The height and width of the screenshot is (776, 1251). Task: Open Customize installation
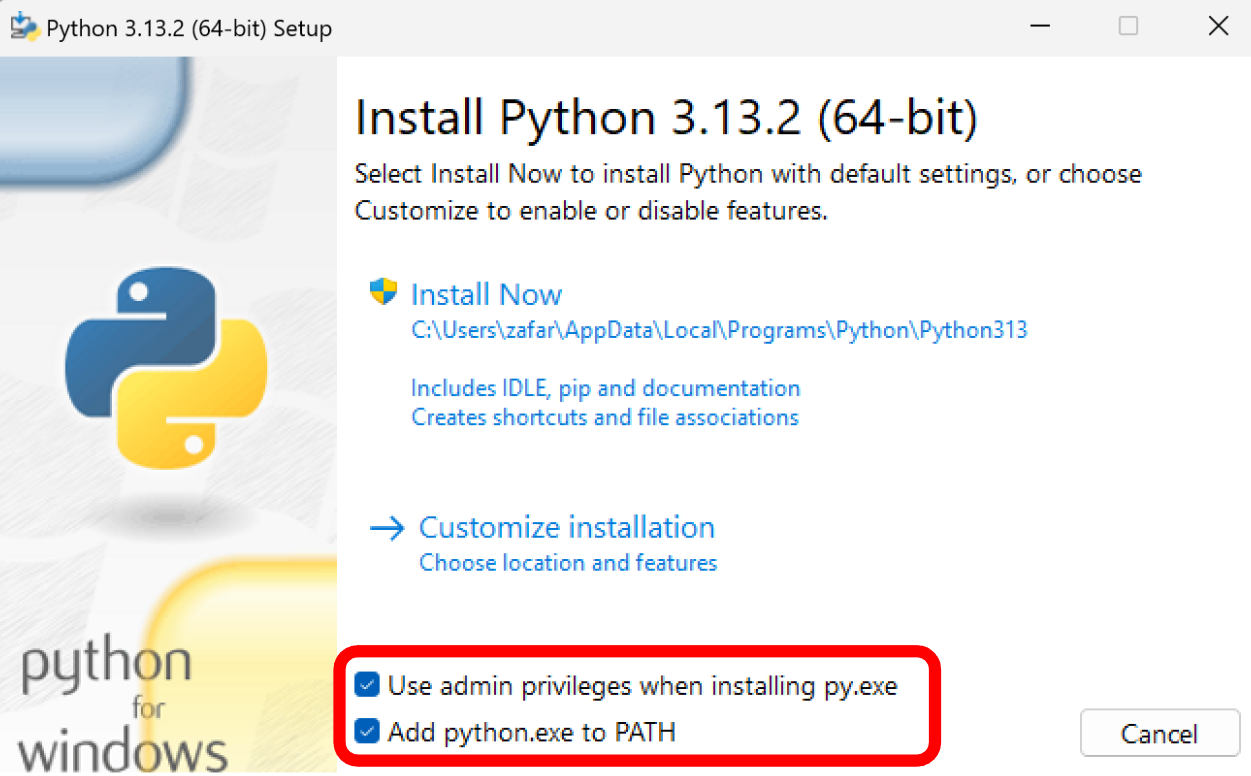(567, 527)
